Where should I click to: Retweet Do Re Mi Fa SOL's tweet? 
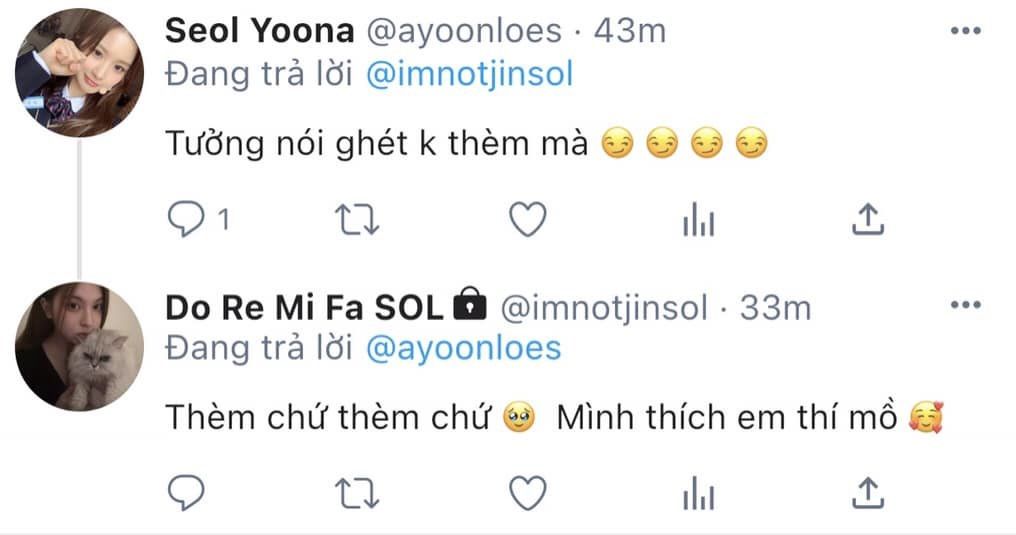click(x=357, y=492)
